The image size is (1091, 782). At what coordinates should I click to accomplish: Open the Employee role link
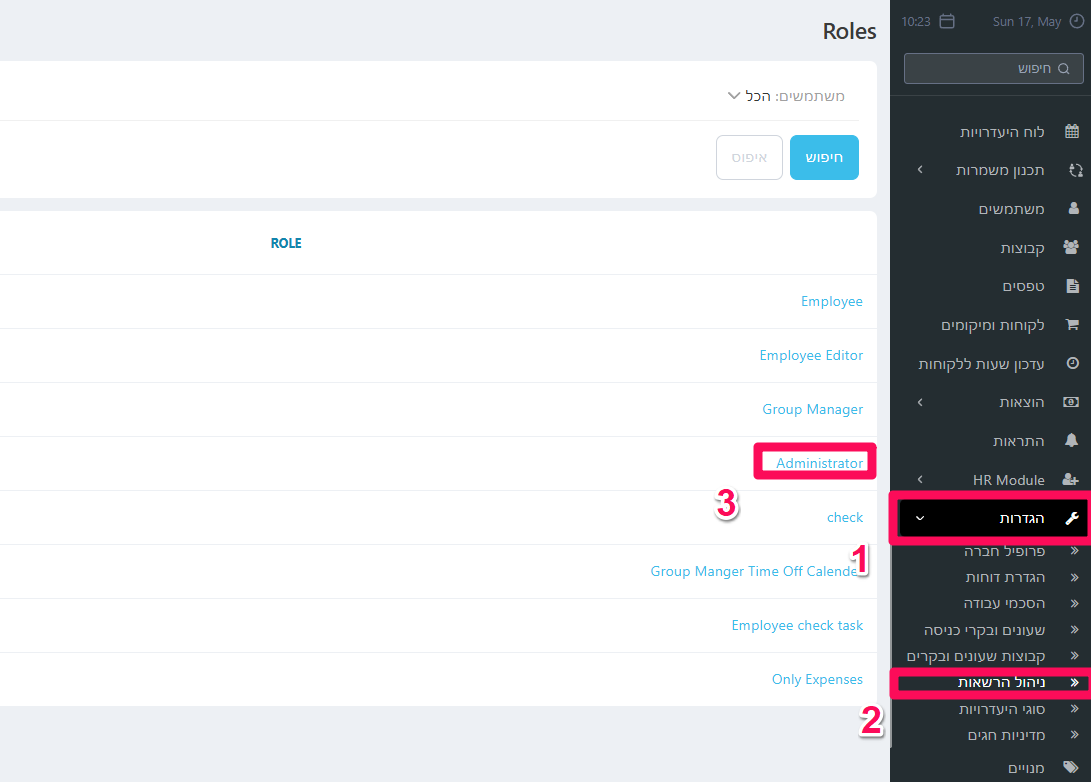pos(831,301)
